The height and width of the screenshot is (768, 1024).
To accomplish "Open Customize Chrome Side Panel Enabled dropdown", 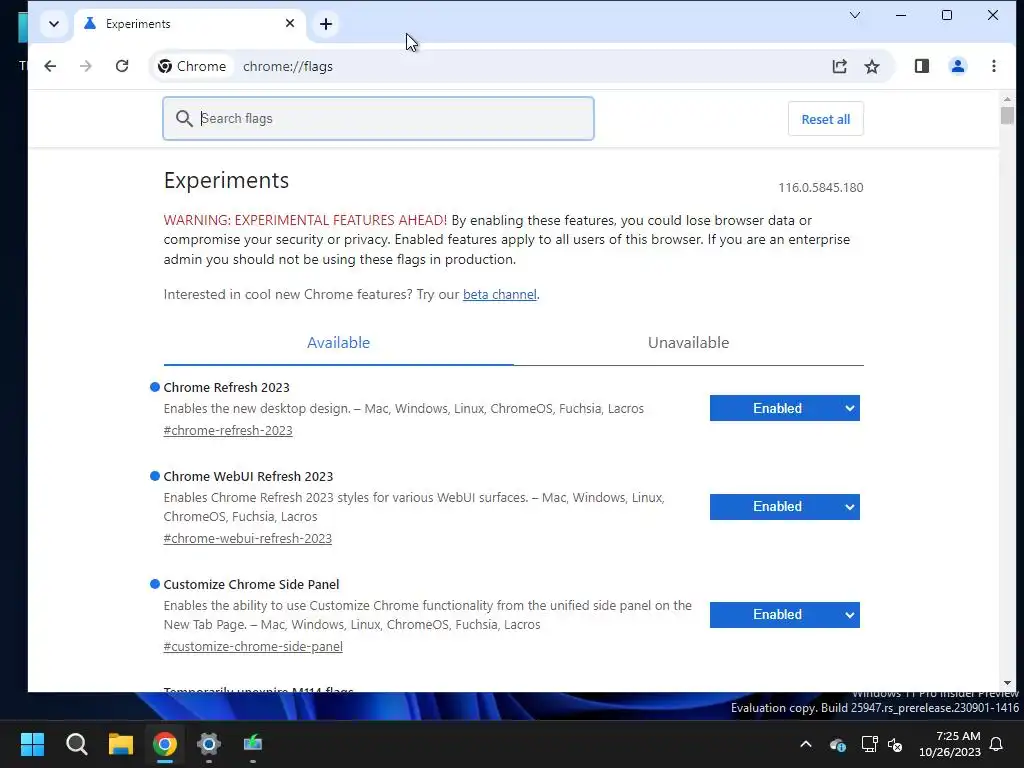I will 784,615.
